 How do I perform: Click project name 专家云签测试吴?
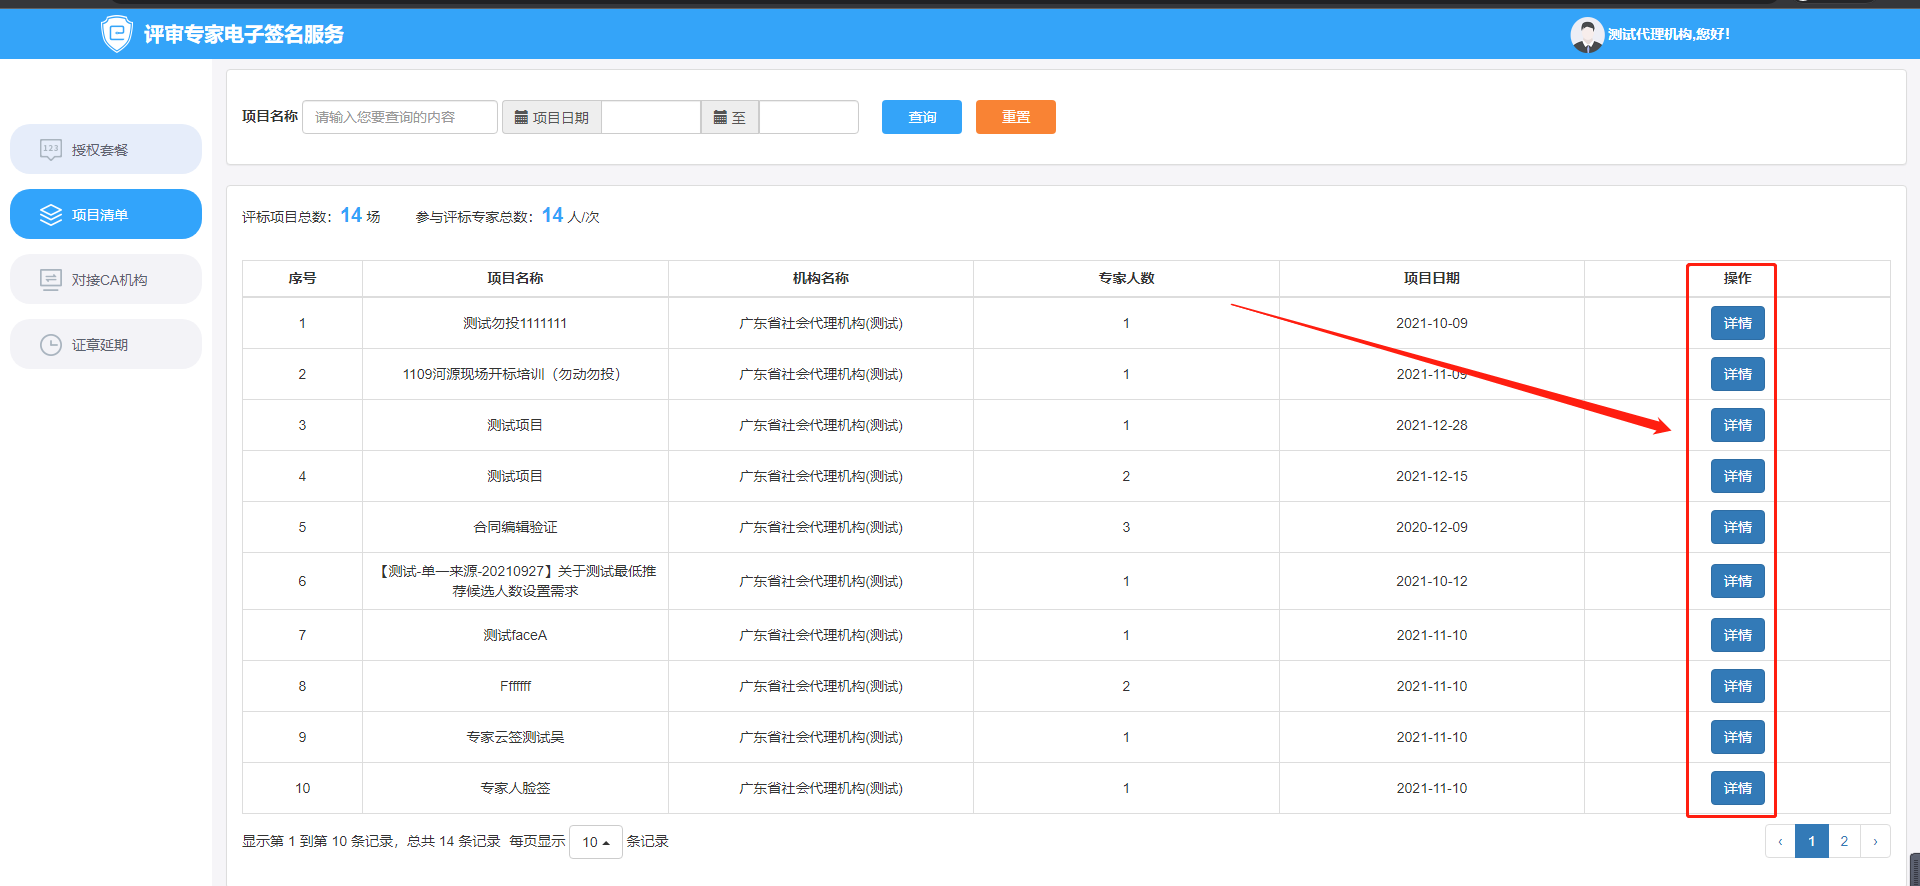pyautogui.click(x=515, y=737)
